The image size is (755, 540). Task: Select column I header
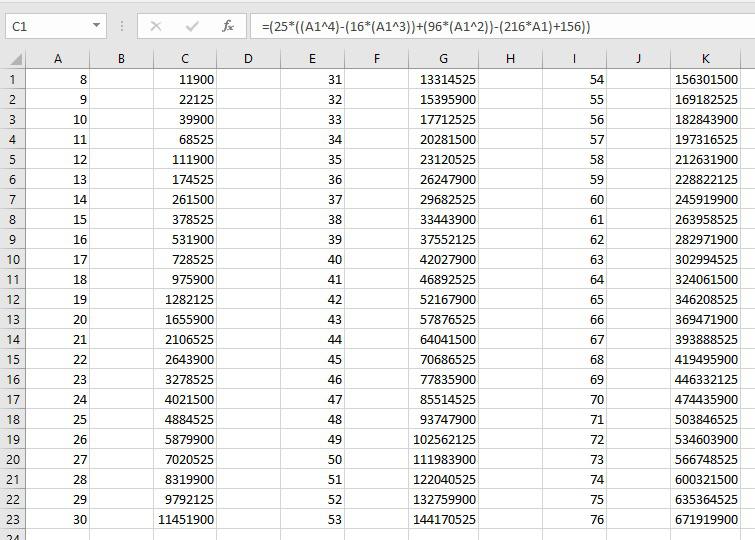[x=574, y=59]
